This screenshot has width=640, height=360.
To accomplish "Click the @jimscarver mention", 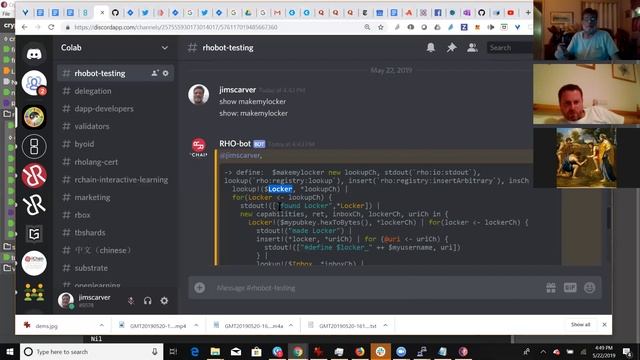I will [x=241, y=156].
